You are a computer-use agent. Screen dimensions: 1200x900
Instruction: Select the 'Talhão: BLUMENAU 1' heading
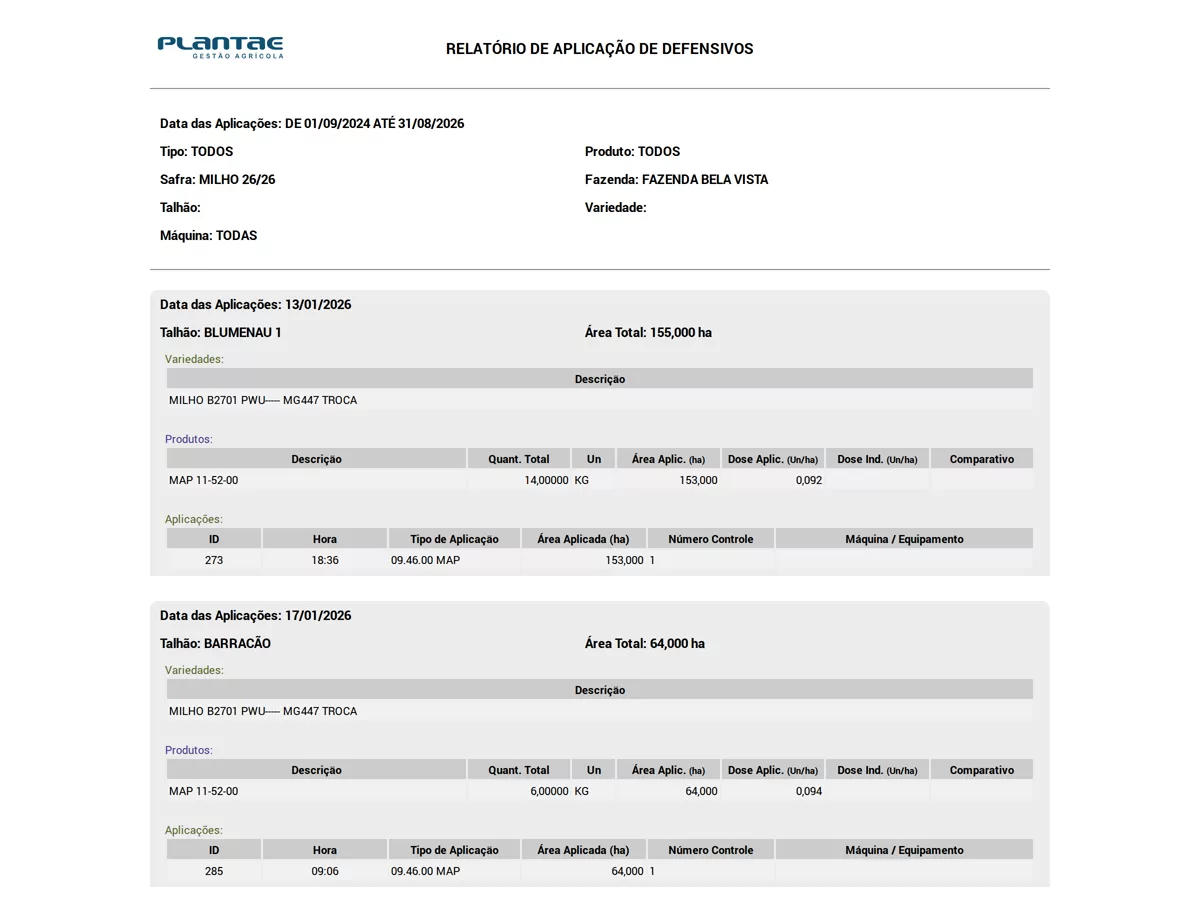pos(221,333)
